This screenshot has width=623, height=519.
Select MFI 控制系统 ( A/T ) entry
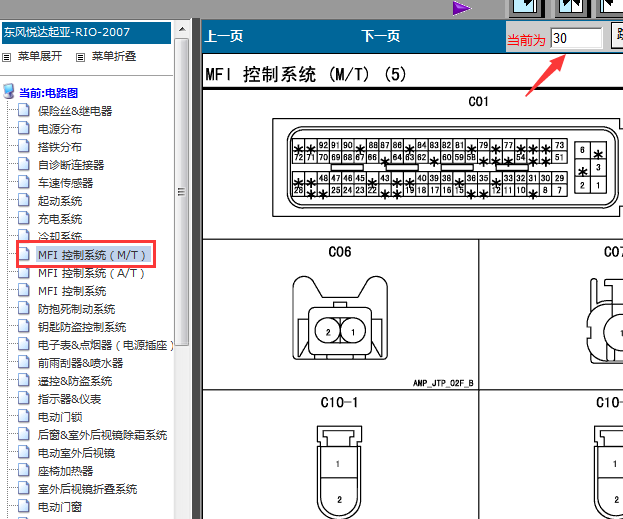click(x=91, y=273)
